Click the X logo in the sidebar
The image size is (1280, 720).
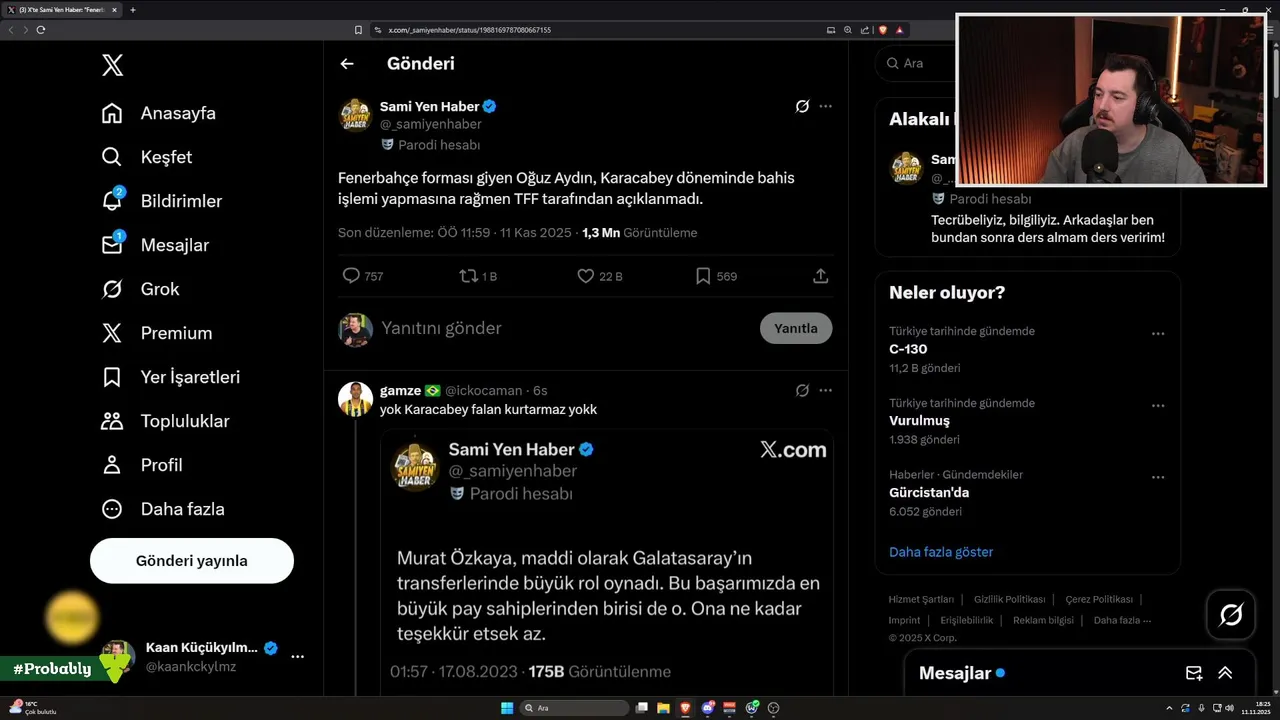(112, 66)
